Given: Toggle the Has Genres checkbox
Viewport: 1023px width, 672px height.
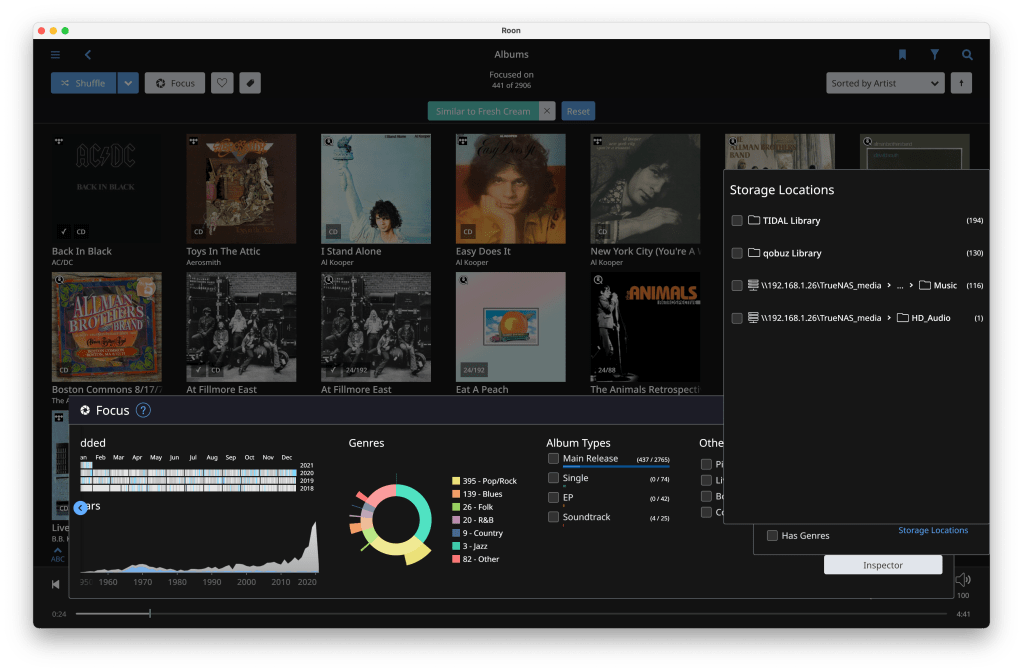Looking at the screenshot, I should 772,536.
